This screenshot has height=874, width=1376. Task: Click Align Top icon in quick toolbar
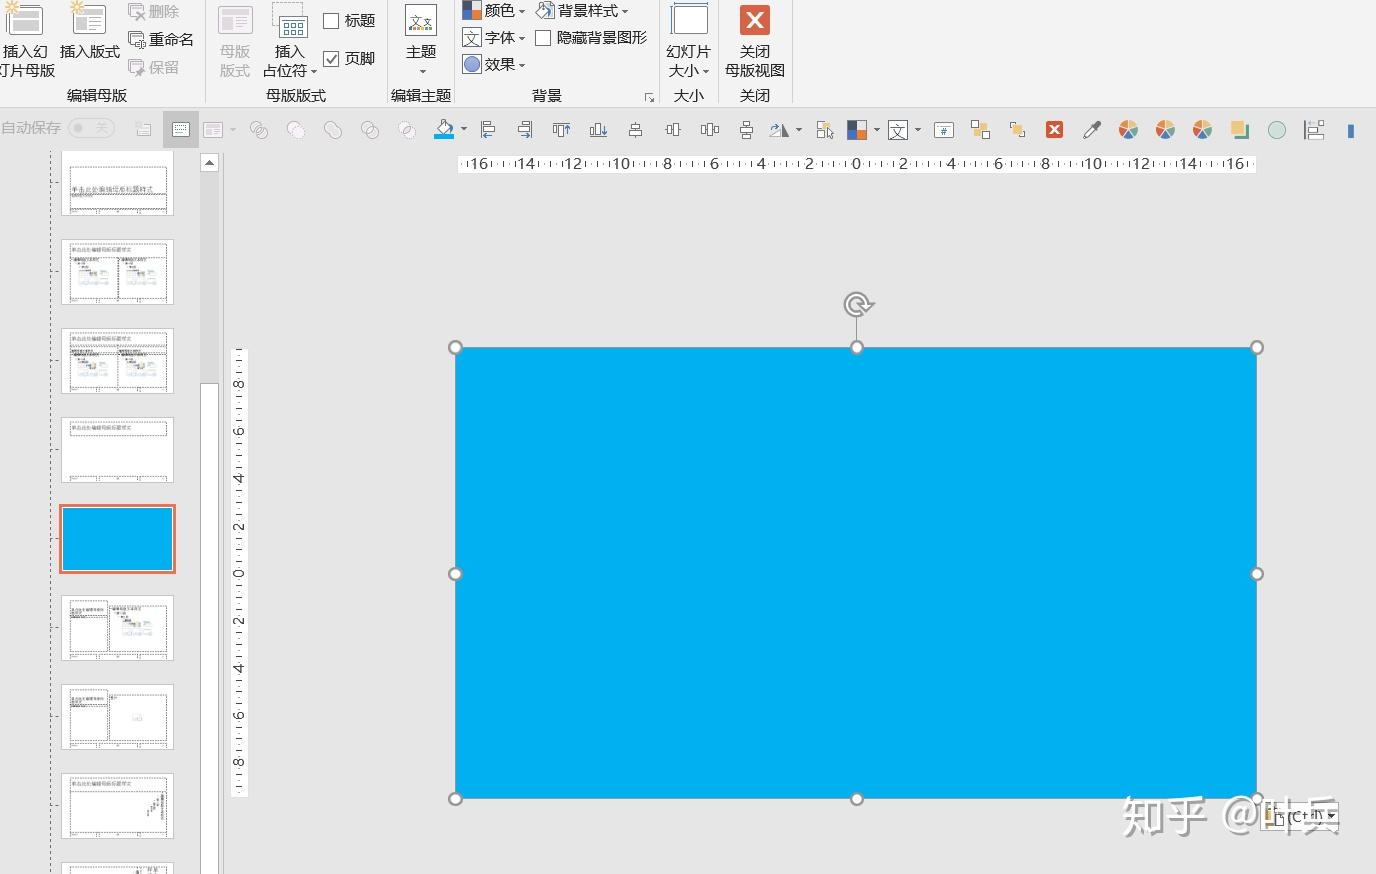[562, 130]
